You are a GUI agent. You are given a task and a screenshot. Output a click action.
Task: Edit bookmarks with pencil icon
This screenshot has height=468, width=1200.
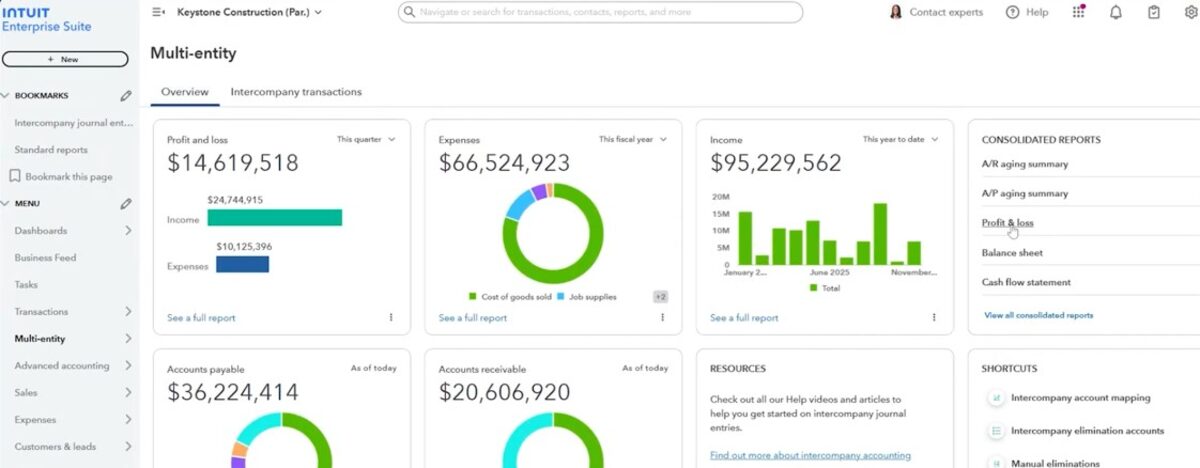click(126, 96)
